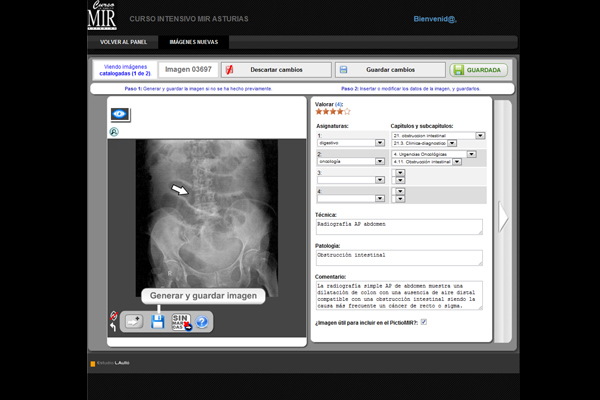Go to next image with right arrow
Screen dimensions: 600x400
tap(503, 217)
